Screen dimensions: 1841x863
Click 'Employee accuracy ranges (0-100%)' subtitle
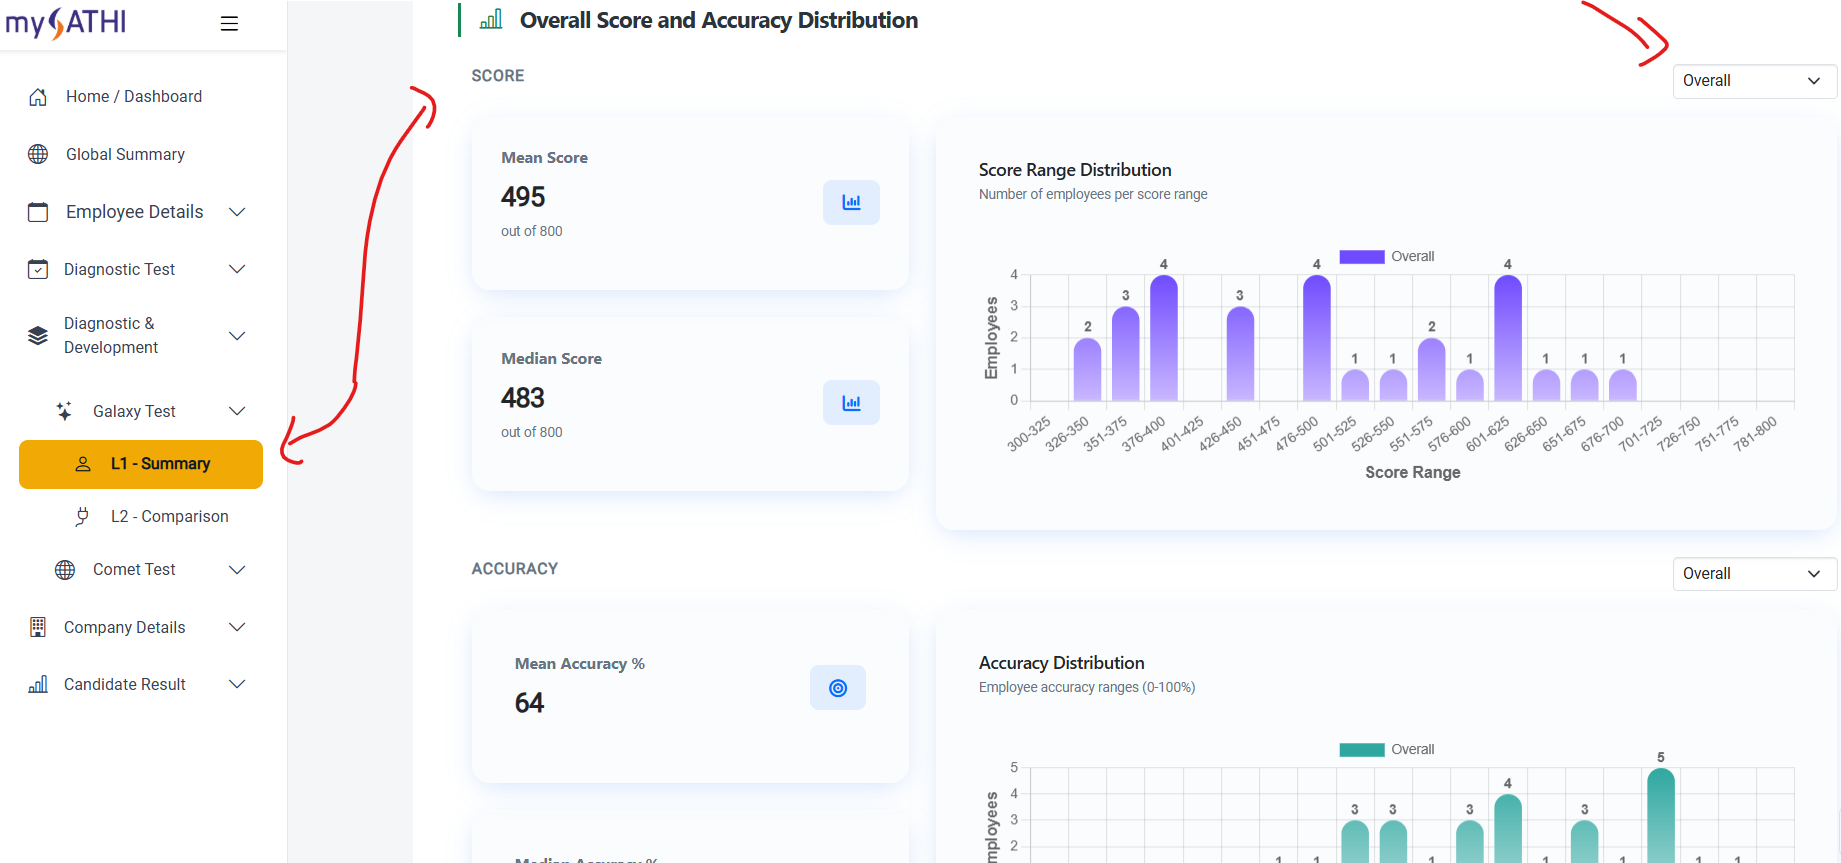[1087, 687]
